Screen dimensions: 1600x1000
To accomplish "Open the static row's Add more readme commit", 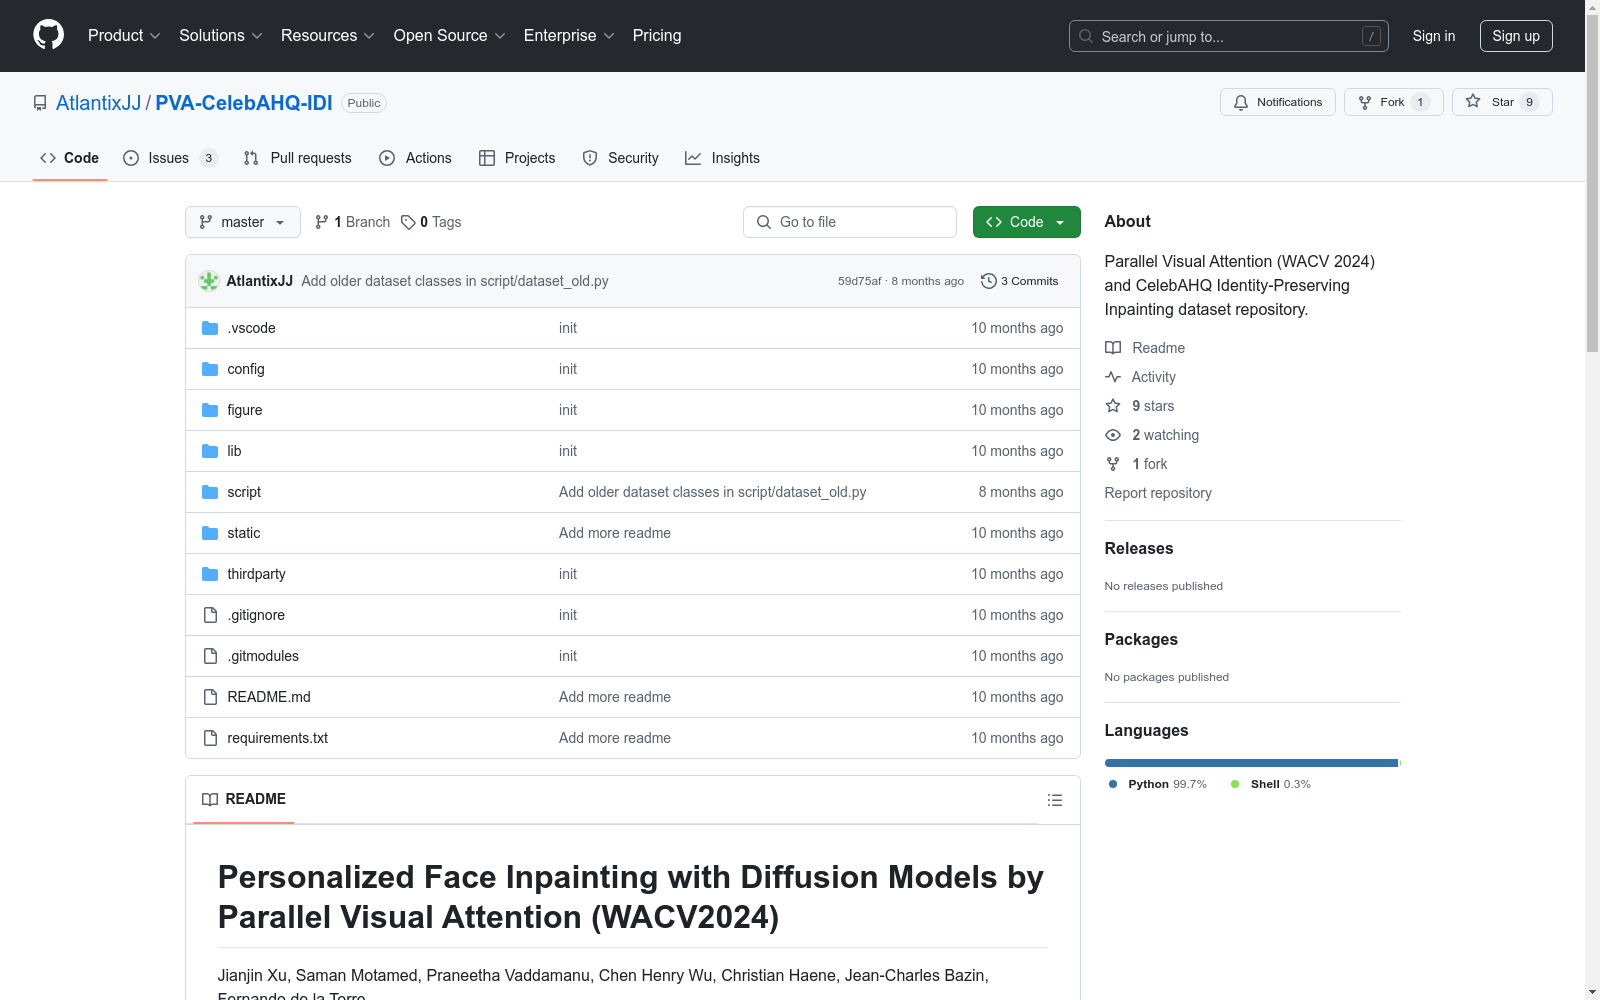I will click(615, 533).
